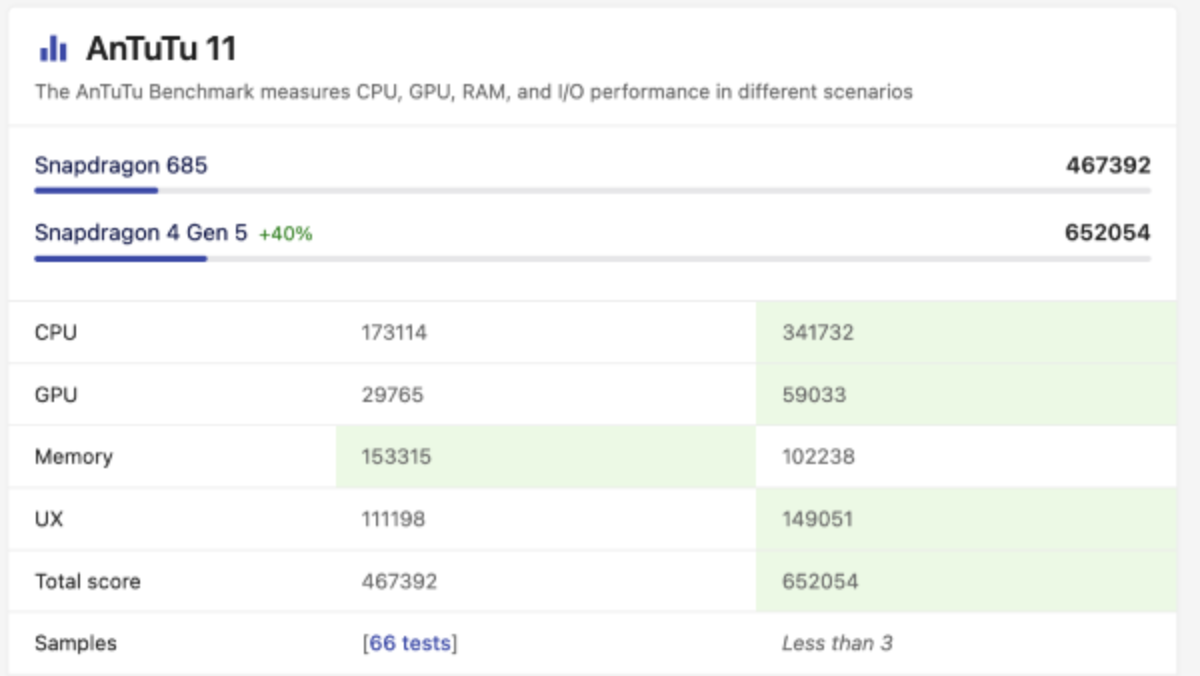Click the CPU row label
Viewport: 1200px width, 676px height.
56,332
